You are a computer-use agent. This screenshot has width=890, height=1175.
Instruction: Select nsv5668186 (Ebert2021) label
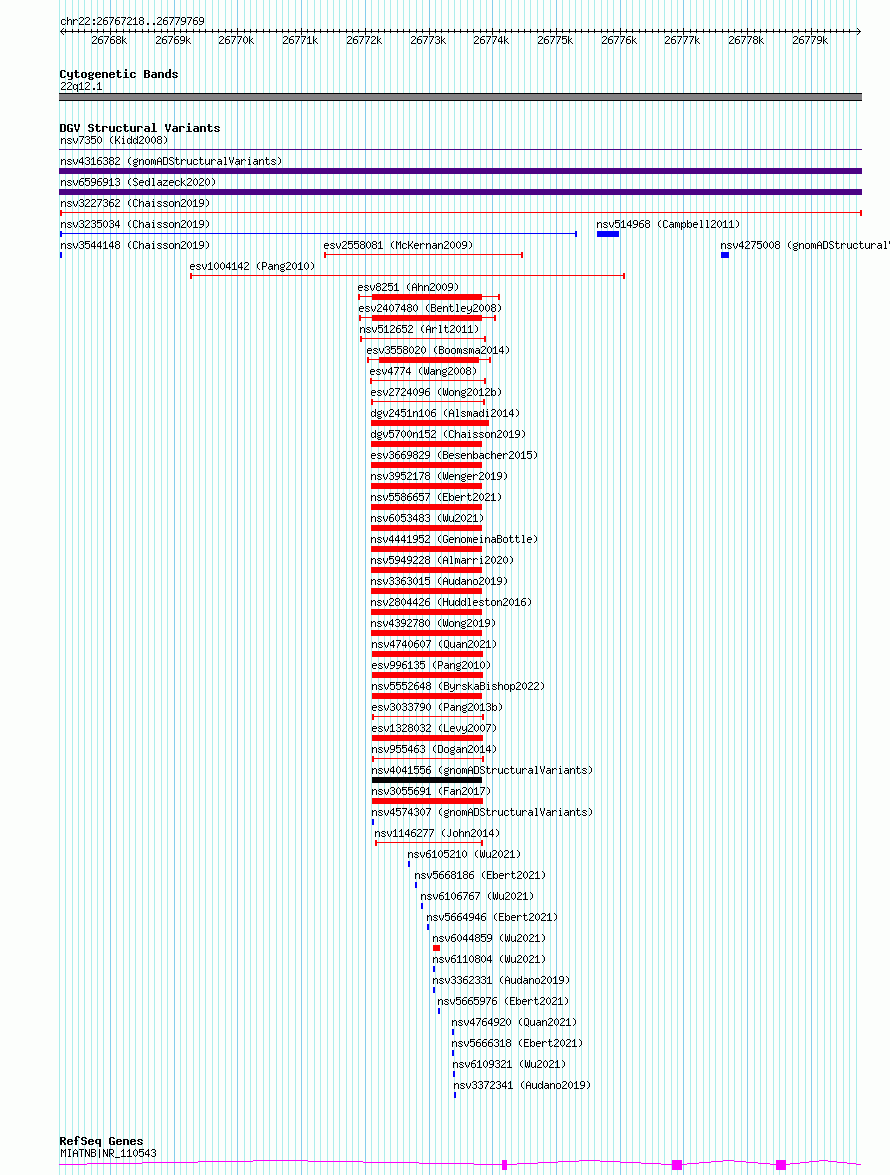480,875
